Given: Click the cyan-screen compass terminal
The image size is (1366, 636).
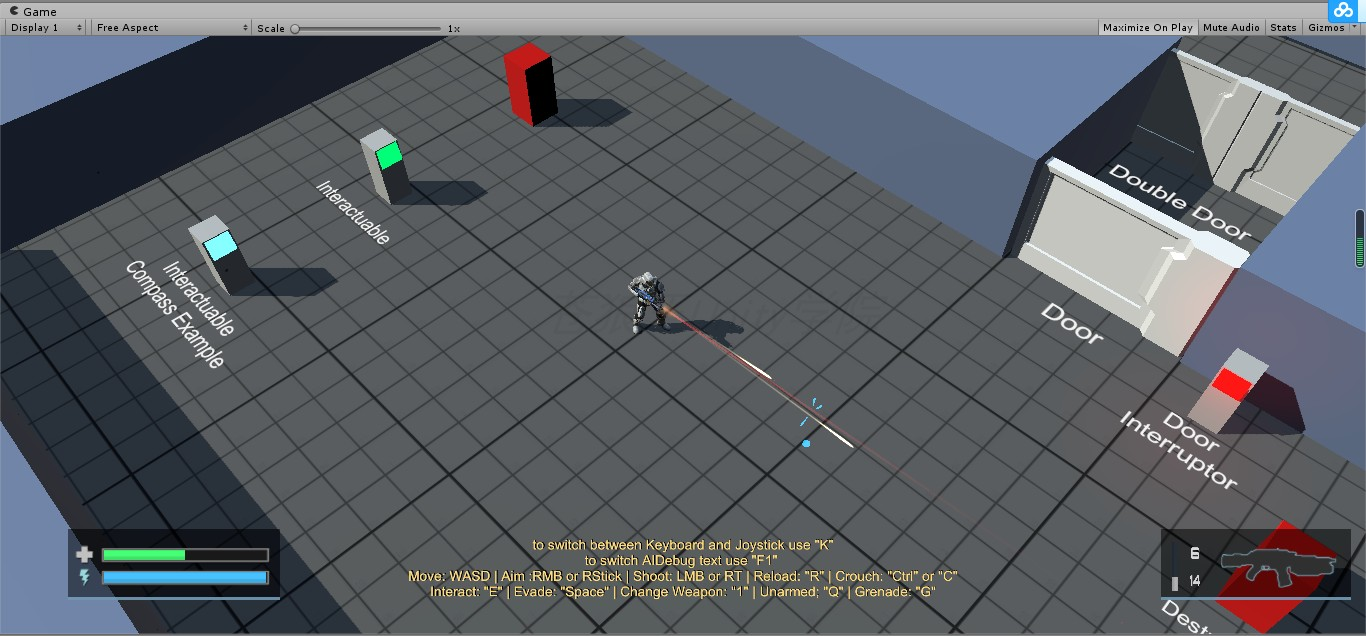Looking at the screenshot, I should pyautogui.click(x=221, y=255).
